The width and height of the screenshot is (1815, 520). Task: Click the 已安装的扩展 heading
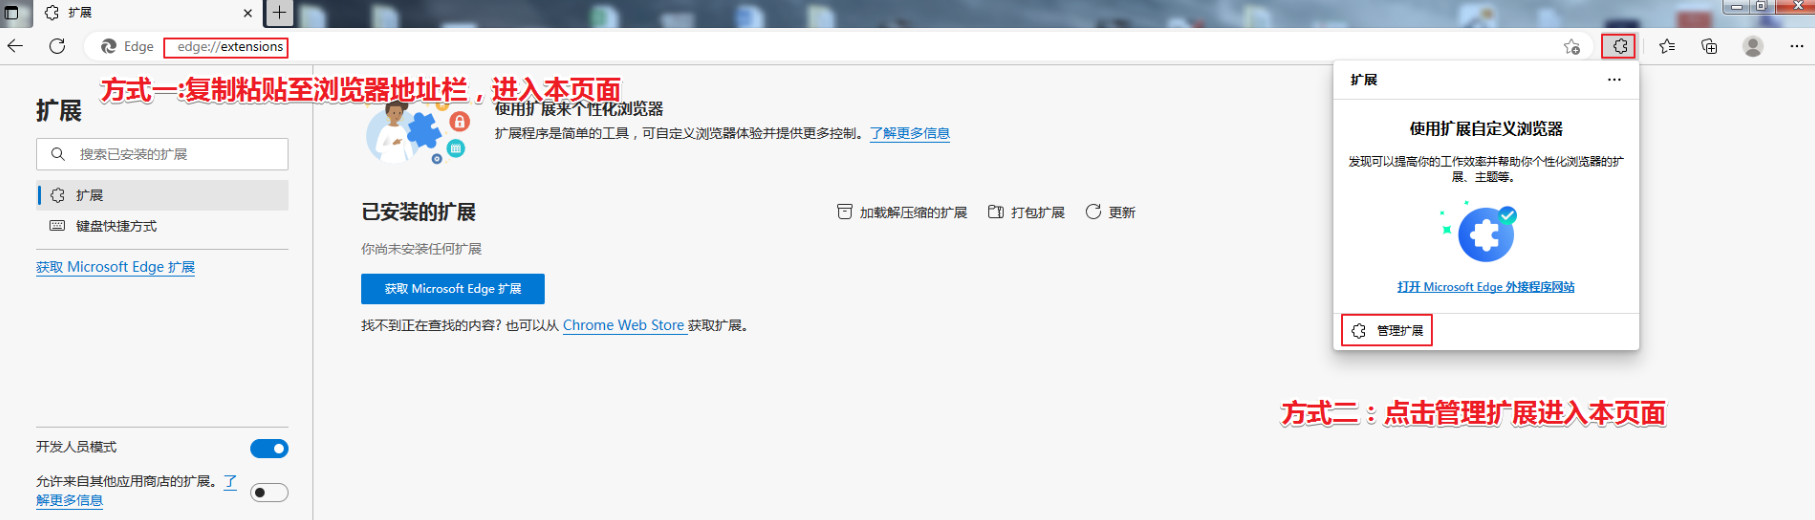(x=418, y=212)
